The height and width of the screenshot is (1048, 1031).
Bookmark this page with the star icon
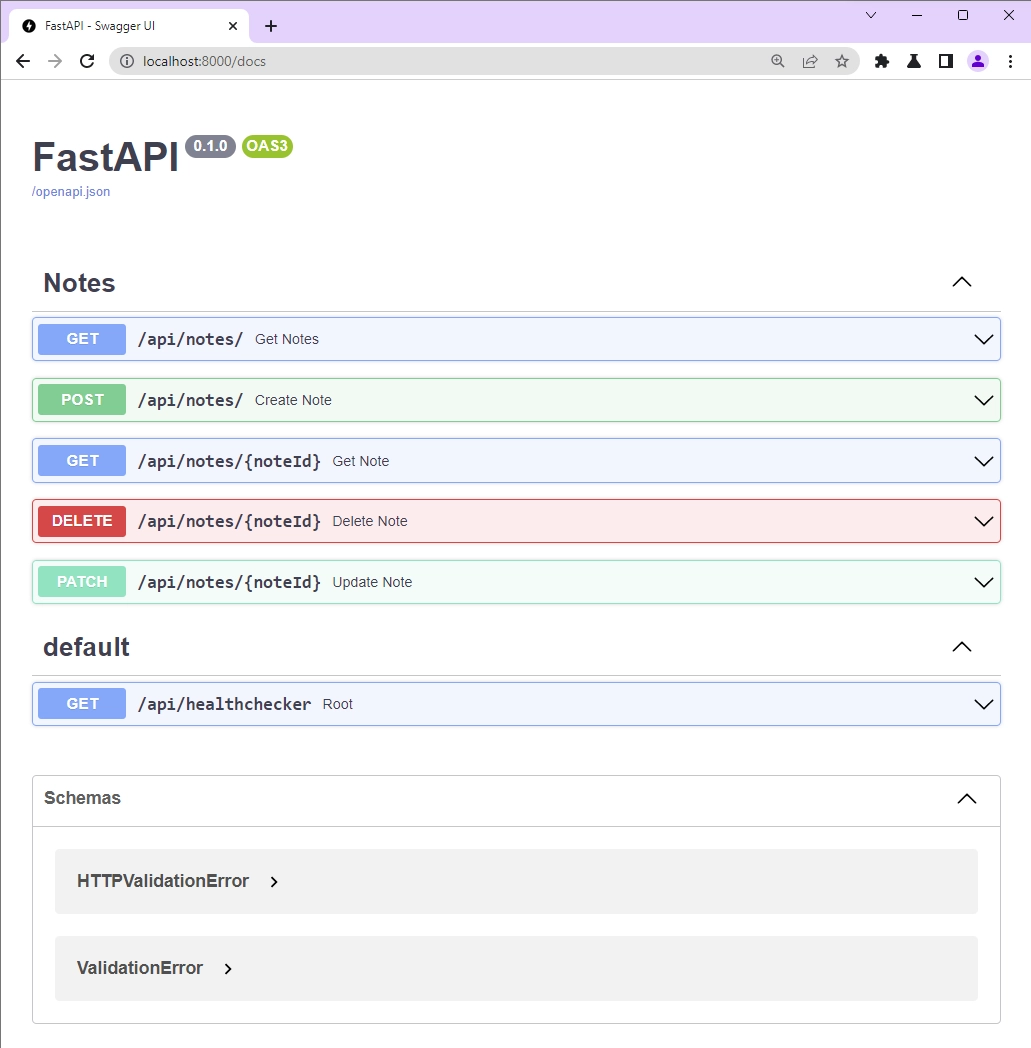(842, 61)
